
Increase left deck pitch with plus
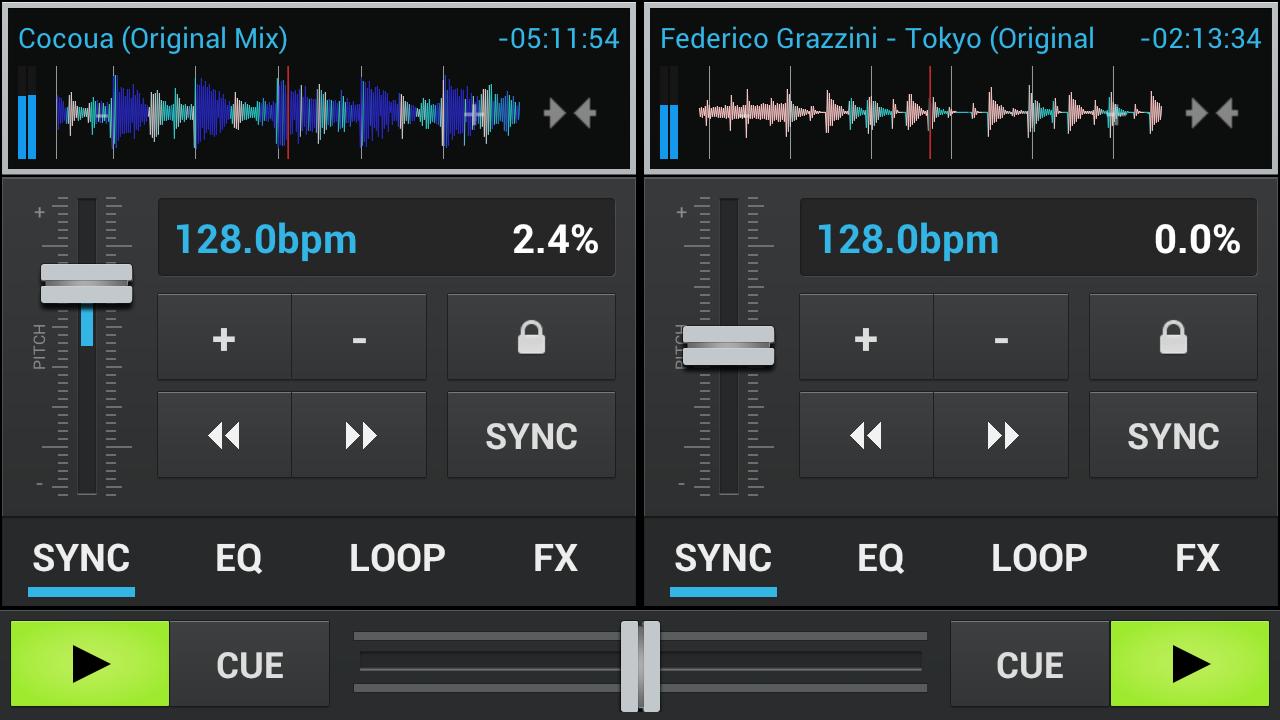tap(224, 337)
